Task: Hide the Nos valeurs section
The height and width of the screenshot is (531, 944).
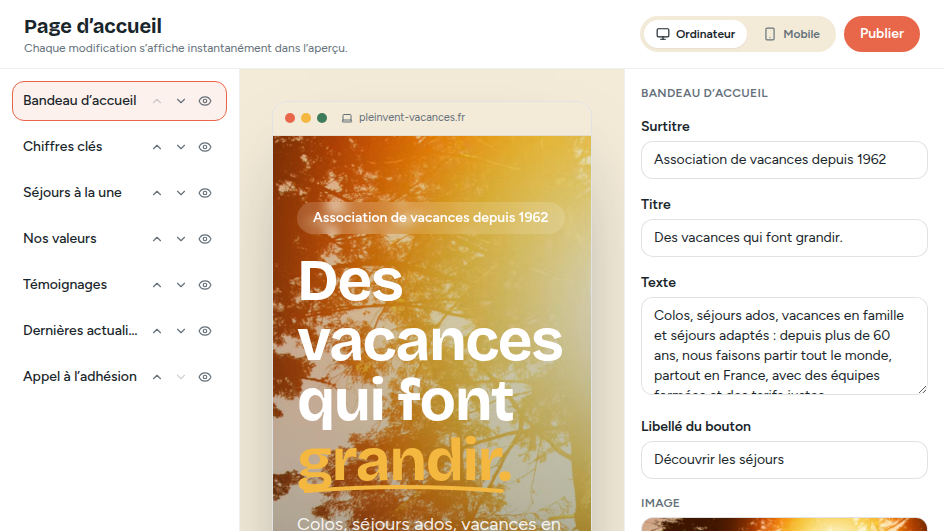Action: [x=205, y=239]
